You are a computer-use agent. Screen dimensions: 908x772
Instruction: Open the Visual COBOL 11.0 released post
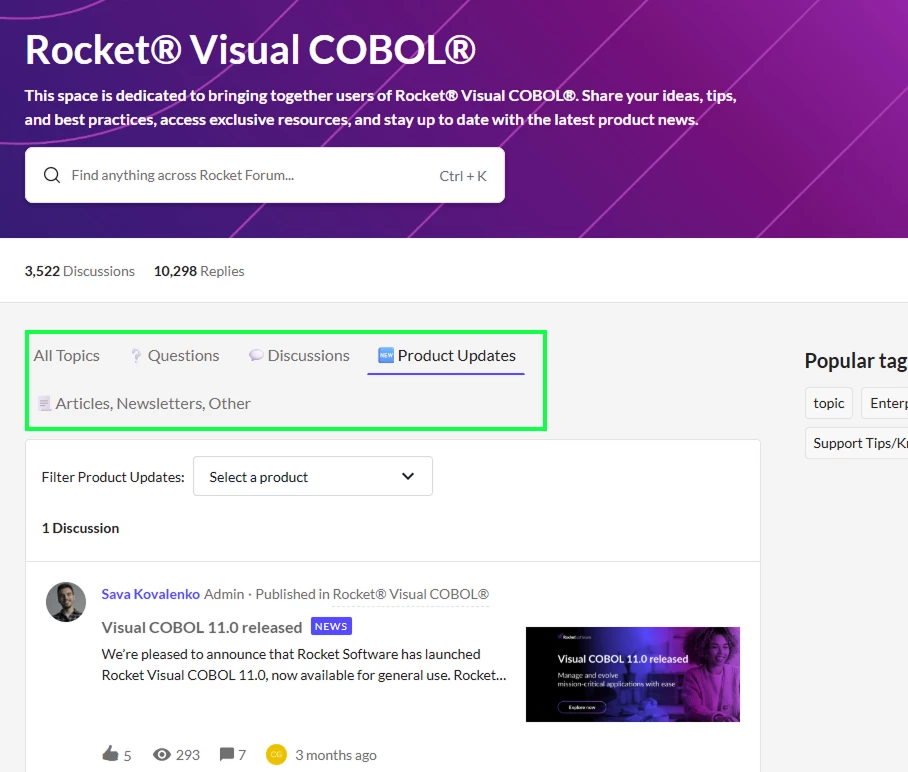coord(202,627)
